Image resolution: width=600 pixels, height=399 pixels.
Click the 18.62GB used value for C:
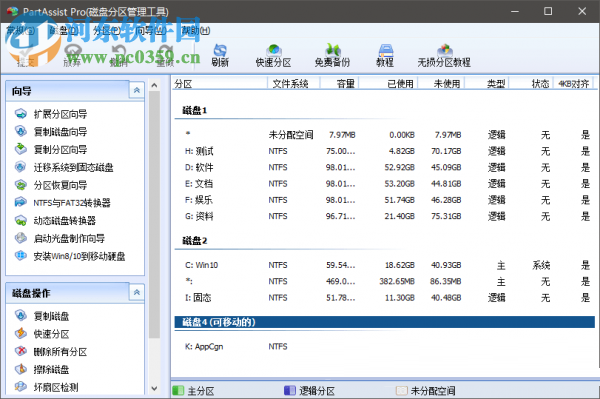pyautogui.click(x=399, y=265)
